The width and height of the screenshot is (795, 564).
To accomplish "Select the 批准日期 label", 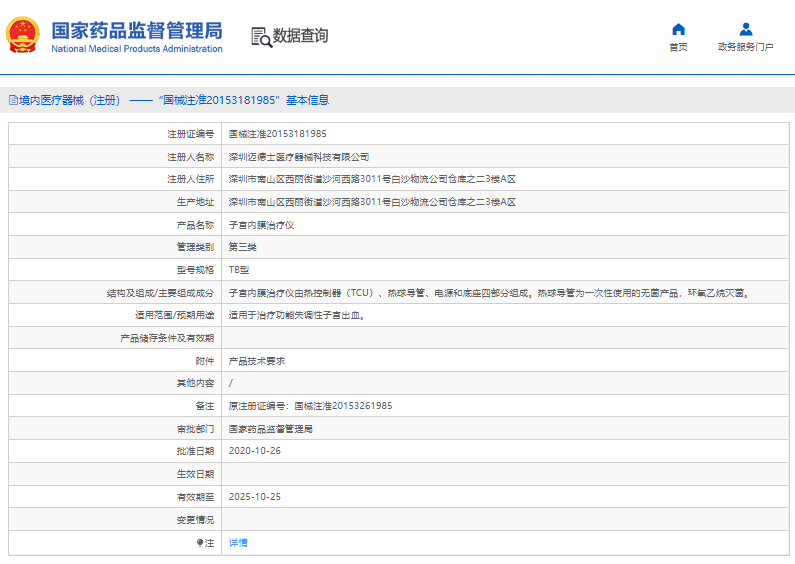I will [x=195, y=451].
